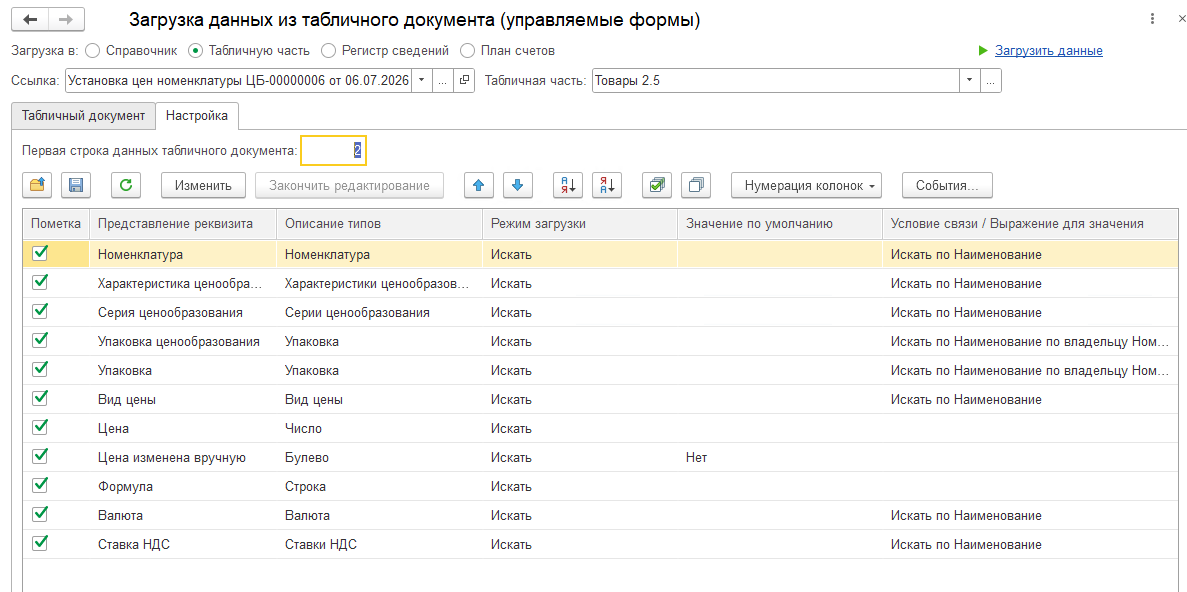Switch to the Настройка tab

point(197,116)
